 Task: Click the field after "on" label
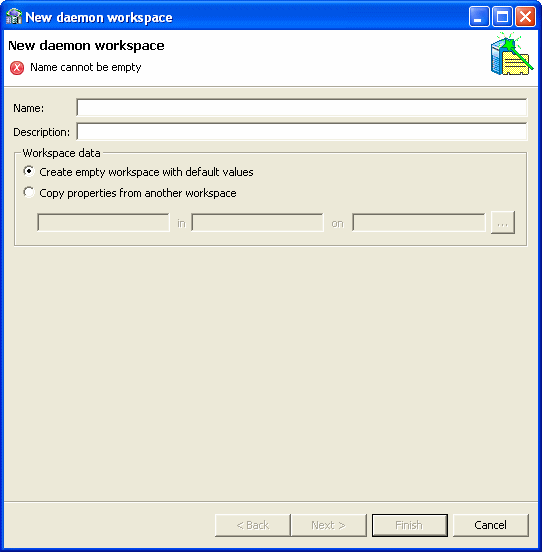(x=419, y=222)
